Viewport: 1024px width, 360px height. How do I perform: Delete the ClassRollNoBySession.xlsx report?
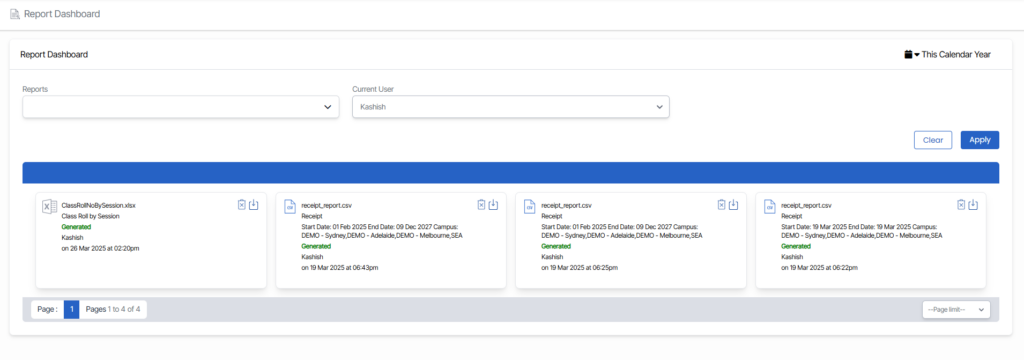pyautogui.click(x=242, y=205)
